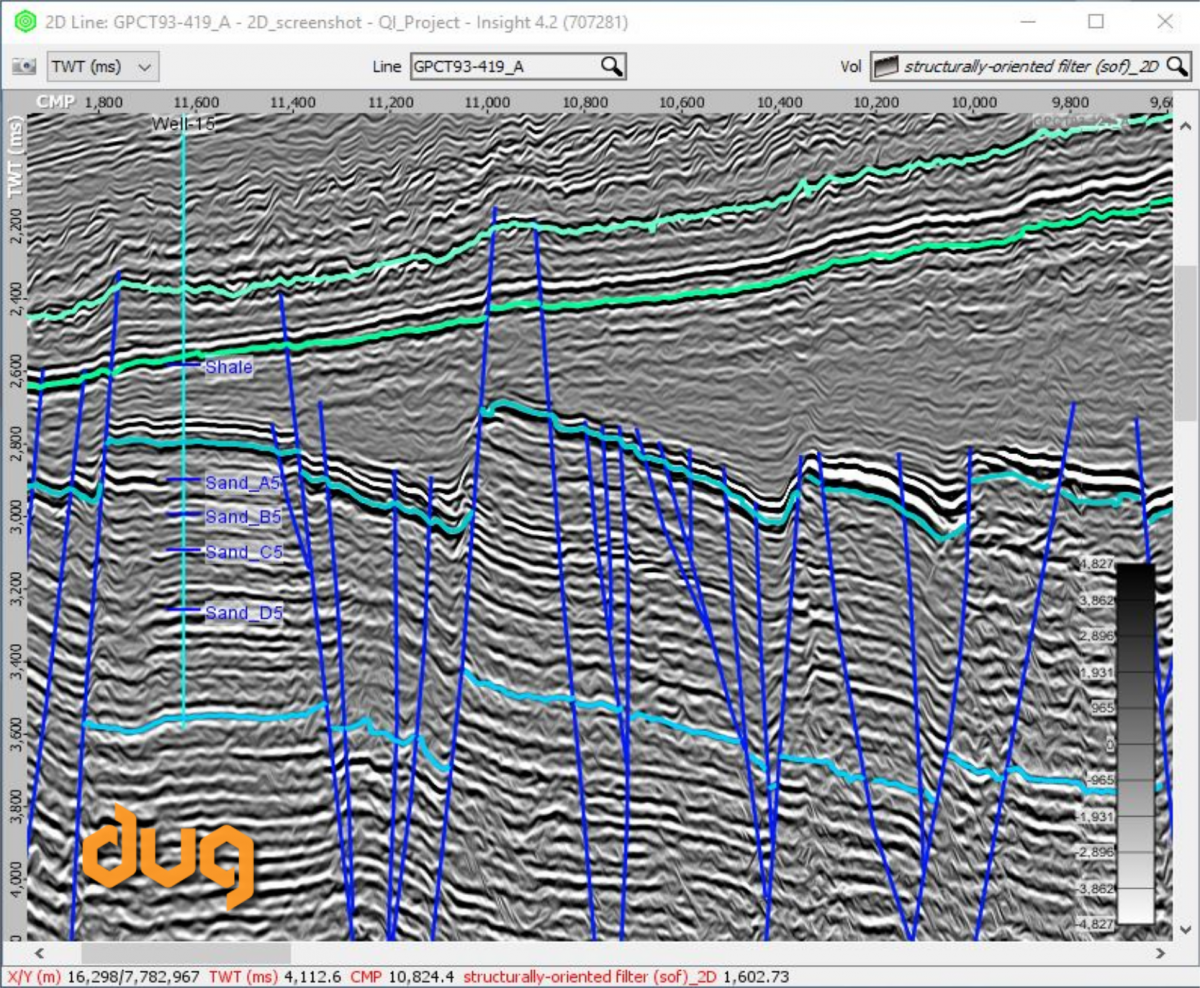Click the horizontal scrollbar left arrow
The height and width of the screenshot is (988, 1200).
pyautogui.click(x=40, y=953)
